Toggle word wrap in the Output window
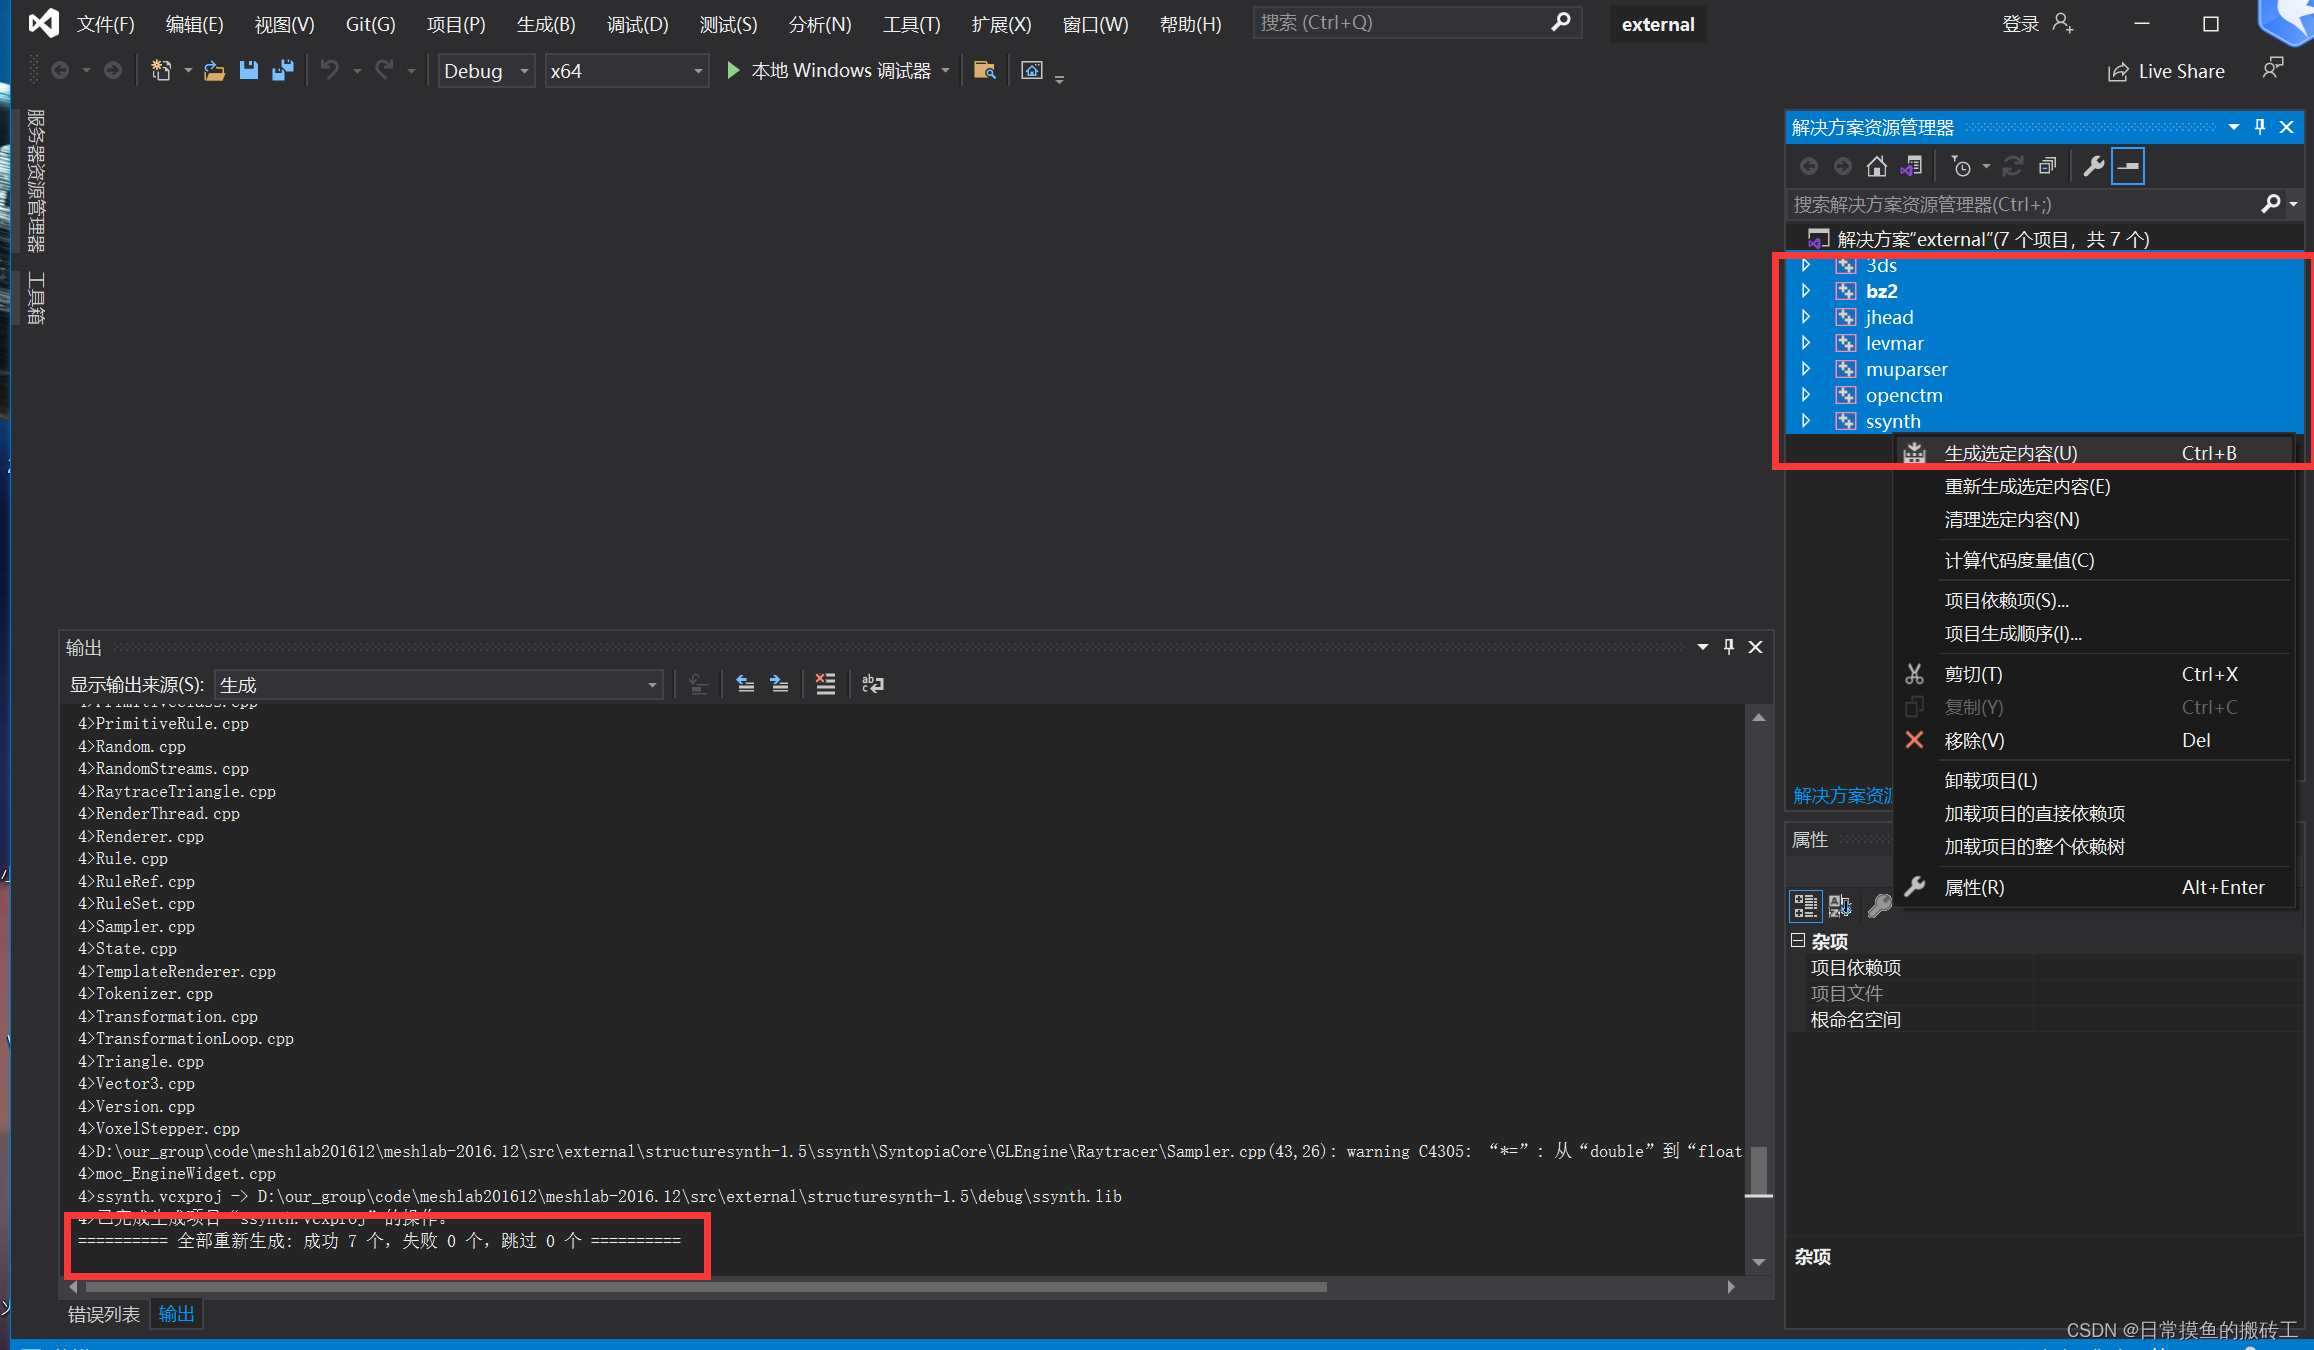 coord(873,684)
